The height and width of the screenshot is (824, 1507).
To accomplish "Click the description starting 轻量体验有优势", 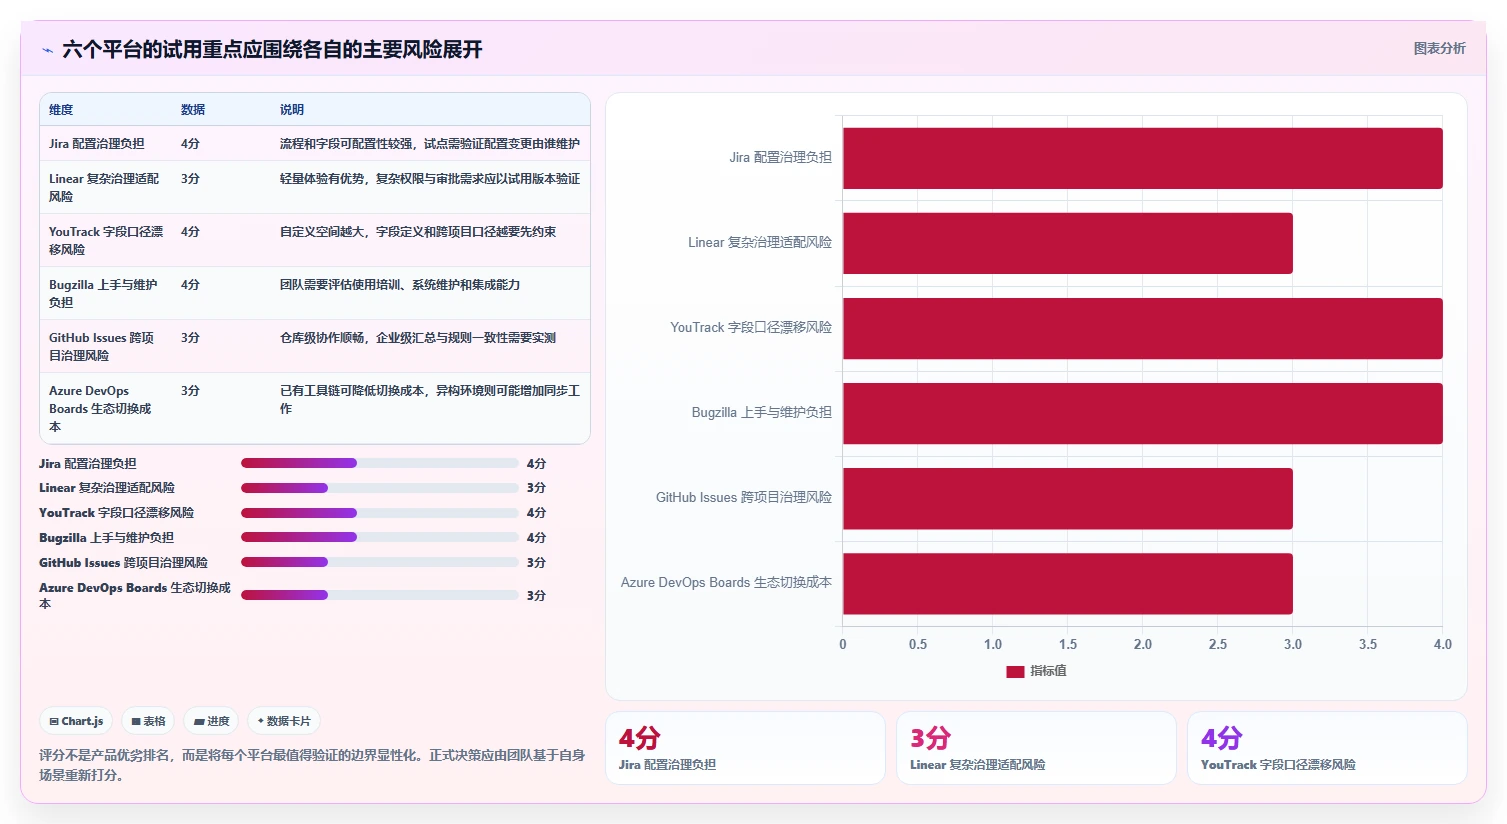I will 430,179.
